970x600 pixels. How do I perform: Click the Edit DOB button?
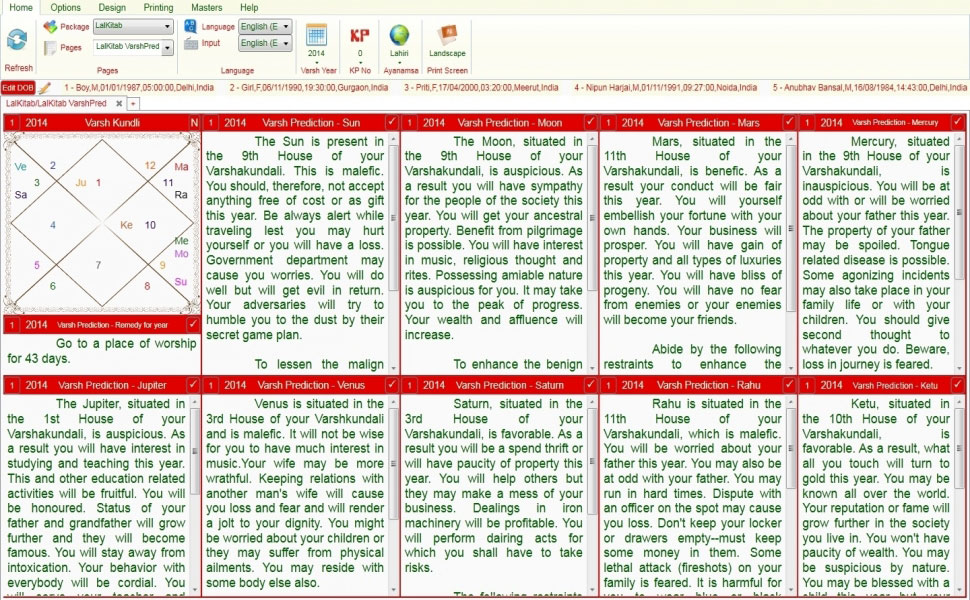point(17,87)
